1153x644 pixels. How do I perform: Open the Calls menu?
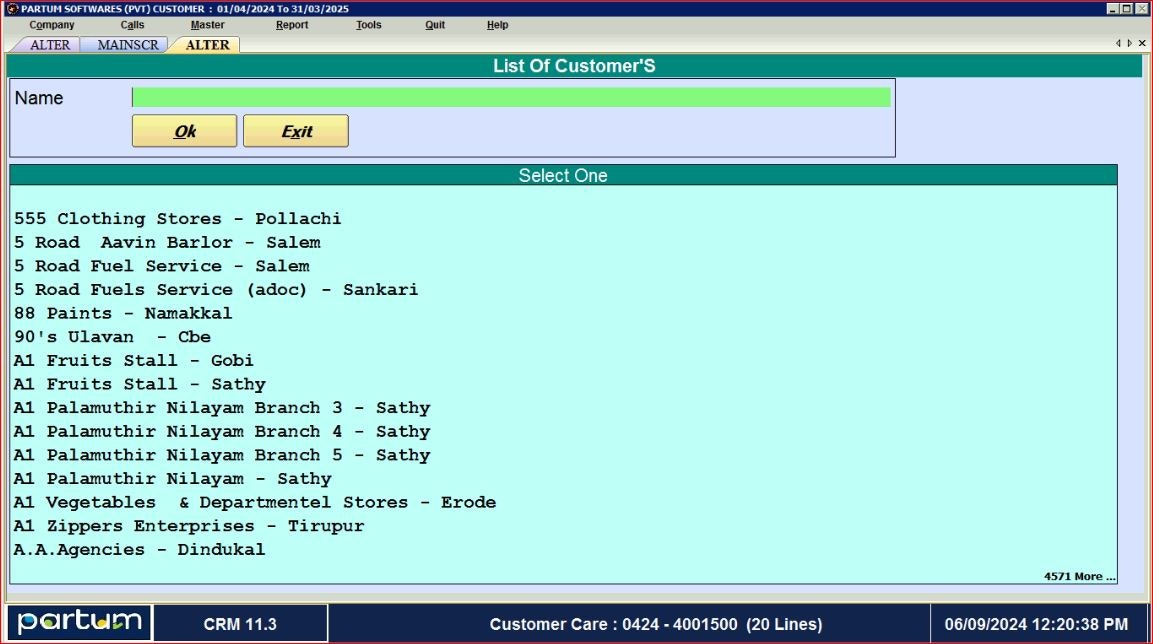(131, 25)
